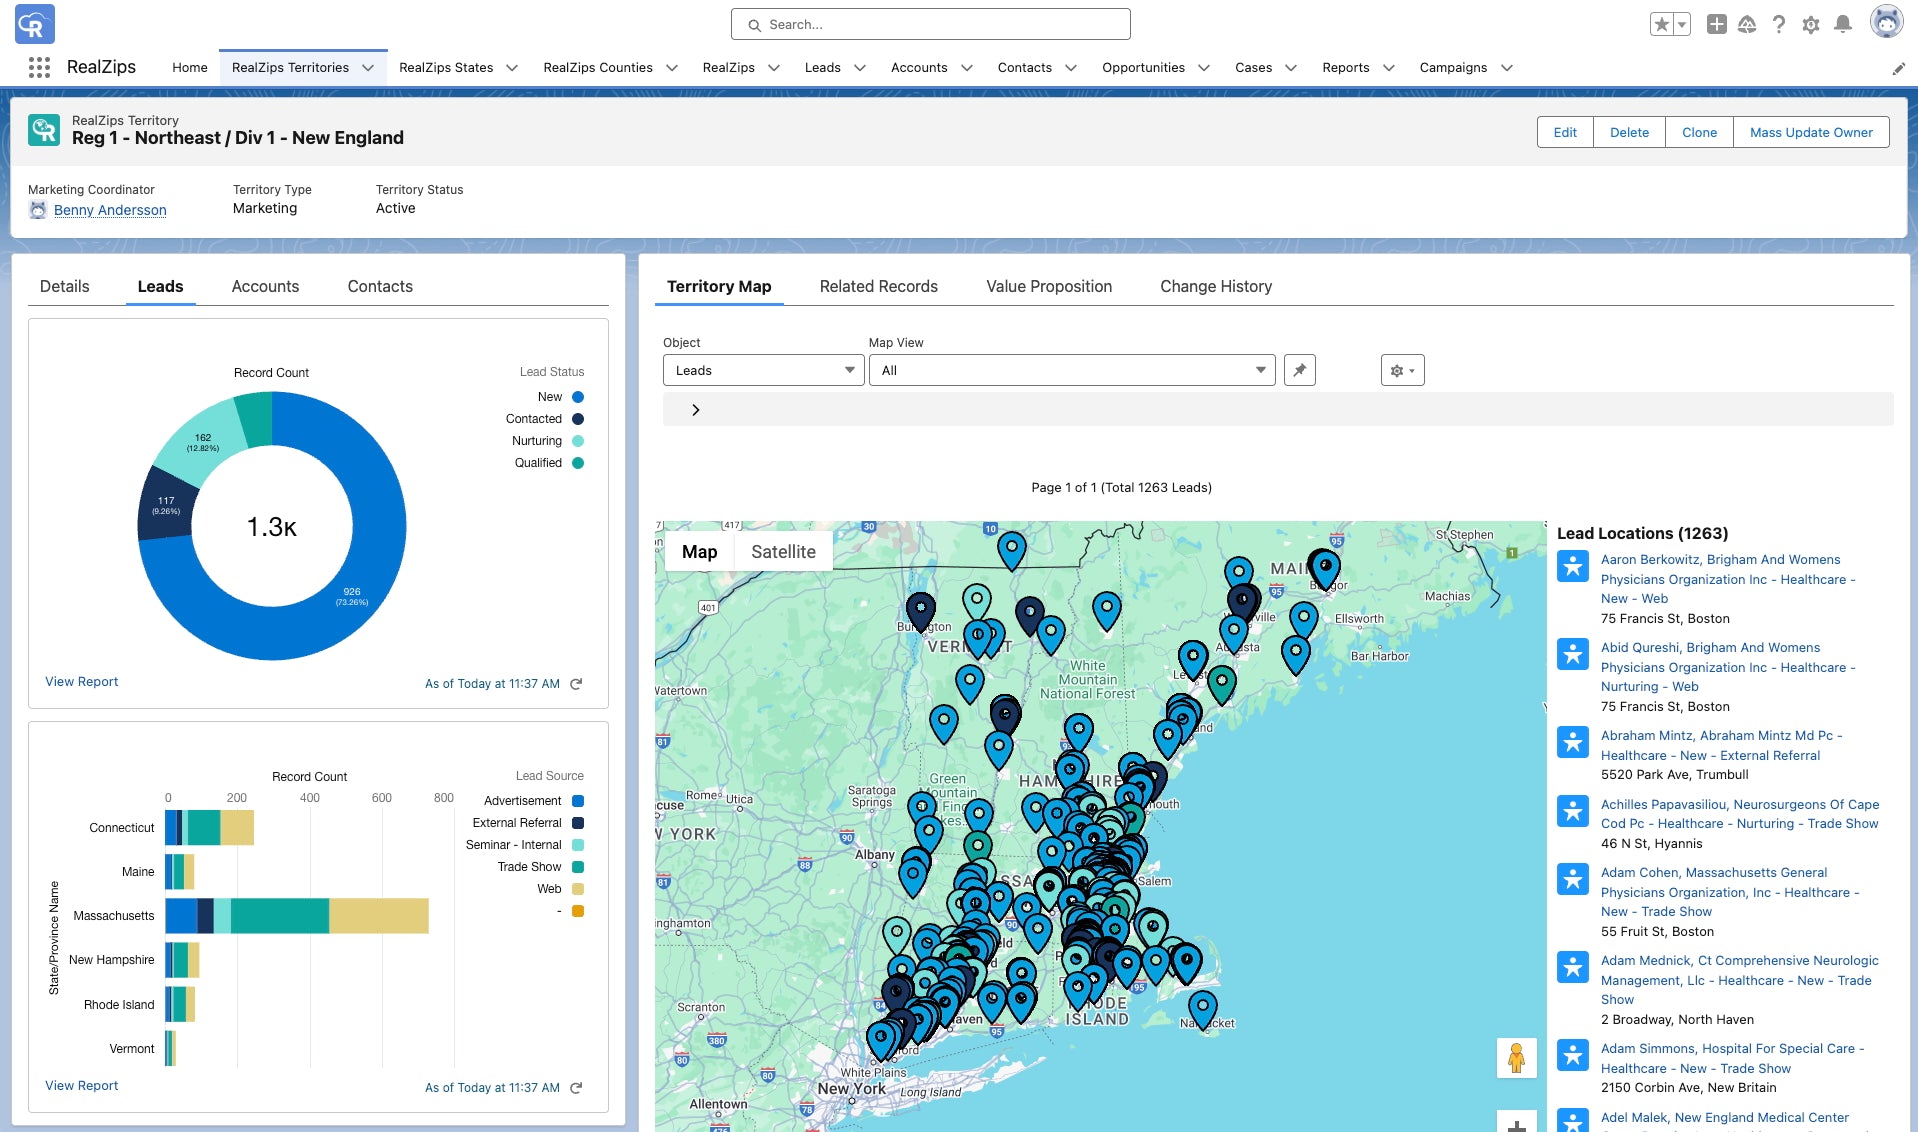Image resolution: width=1918 pixels, height=1132 pixels.
Task: Open the Notifications bell
Action: pyautogui.click(x=1843, y=24)
